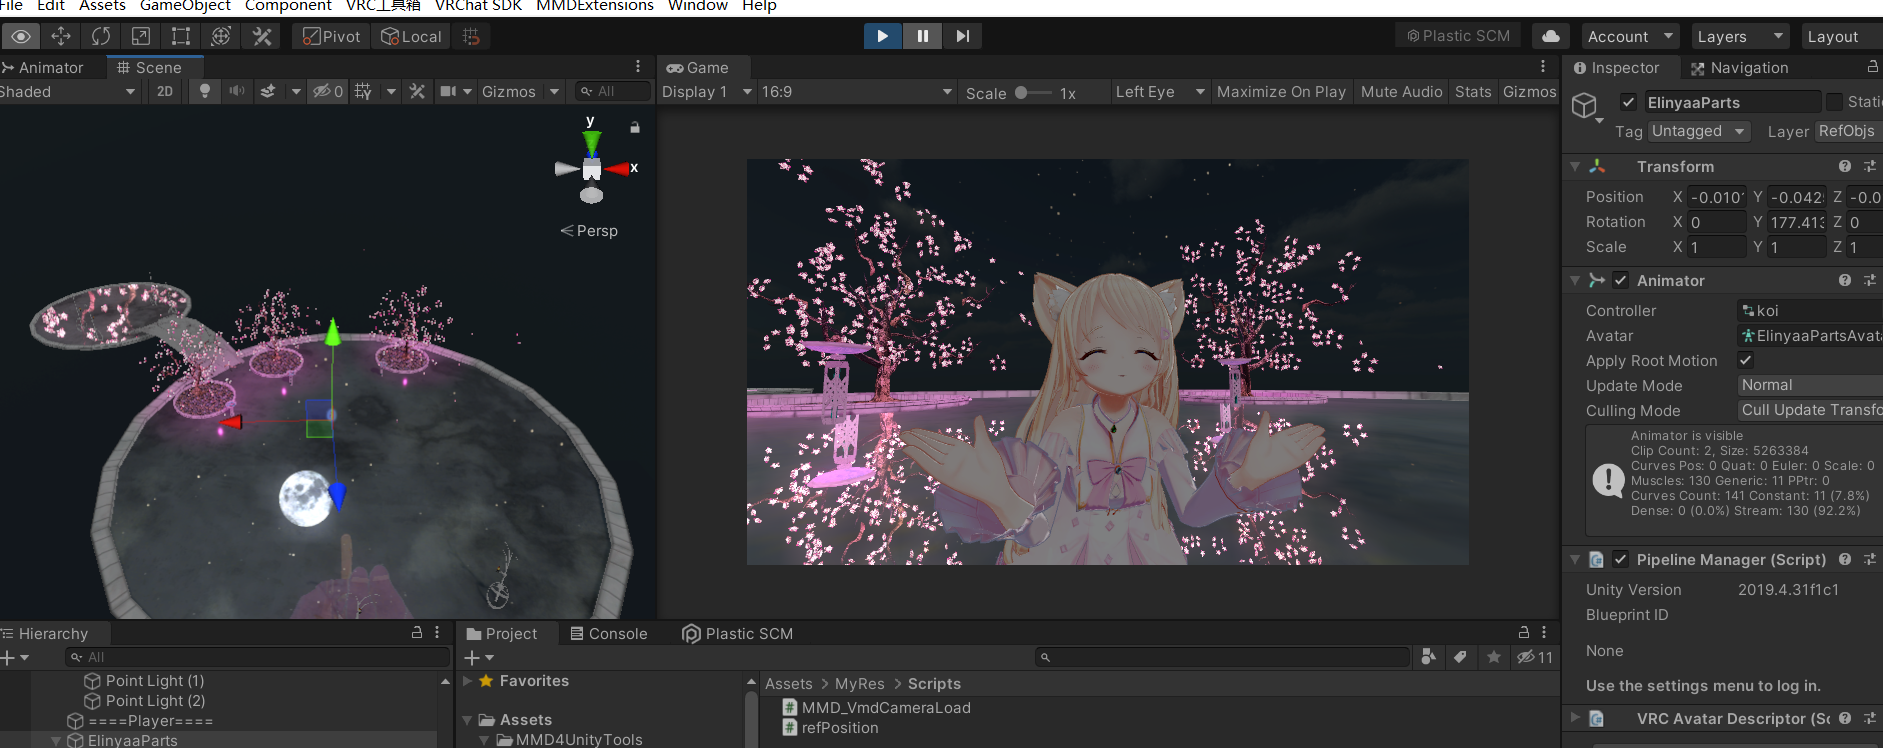Toggle grid snapping icon in top toolbar
This screenshot has height=748, width=1883.
tap(471, 37)
